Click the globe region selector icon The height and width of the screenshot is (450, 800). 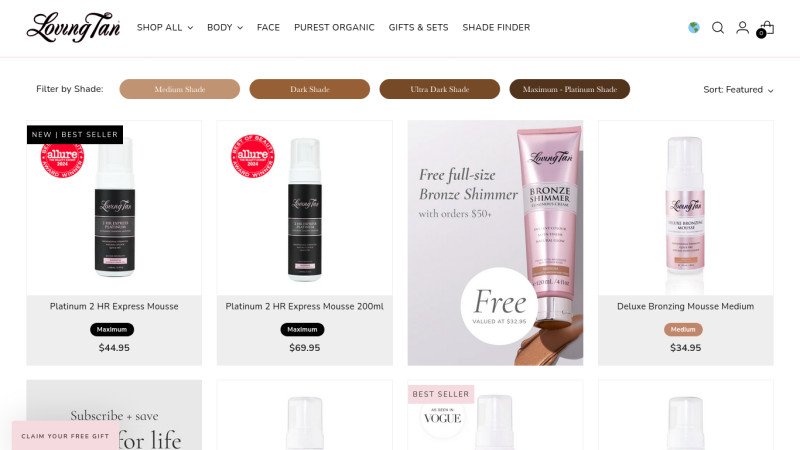694,28
